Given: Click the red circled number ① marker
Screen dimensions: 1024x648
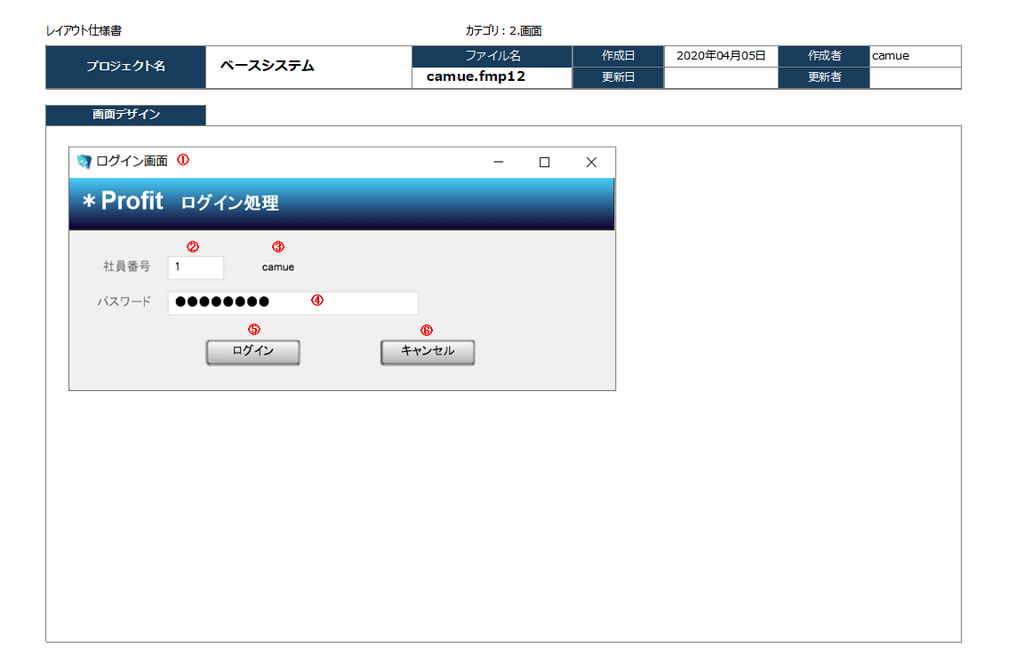Looking at the screenshot, I should click(x=183, y=160).
